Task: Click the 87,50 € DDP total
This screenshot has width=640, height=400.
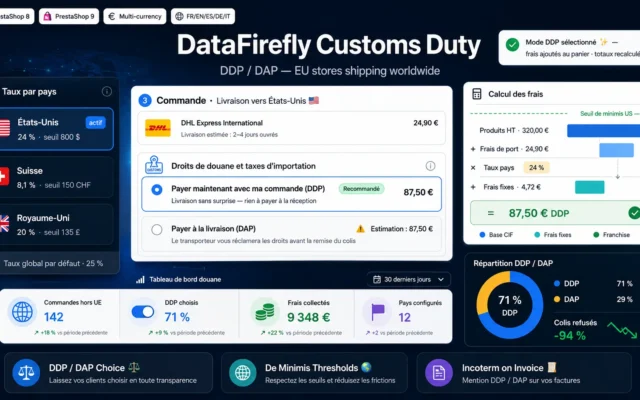Action: [539, 213]
